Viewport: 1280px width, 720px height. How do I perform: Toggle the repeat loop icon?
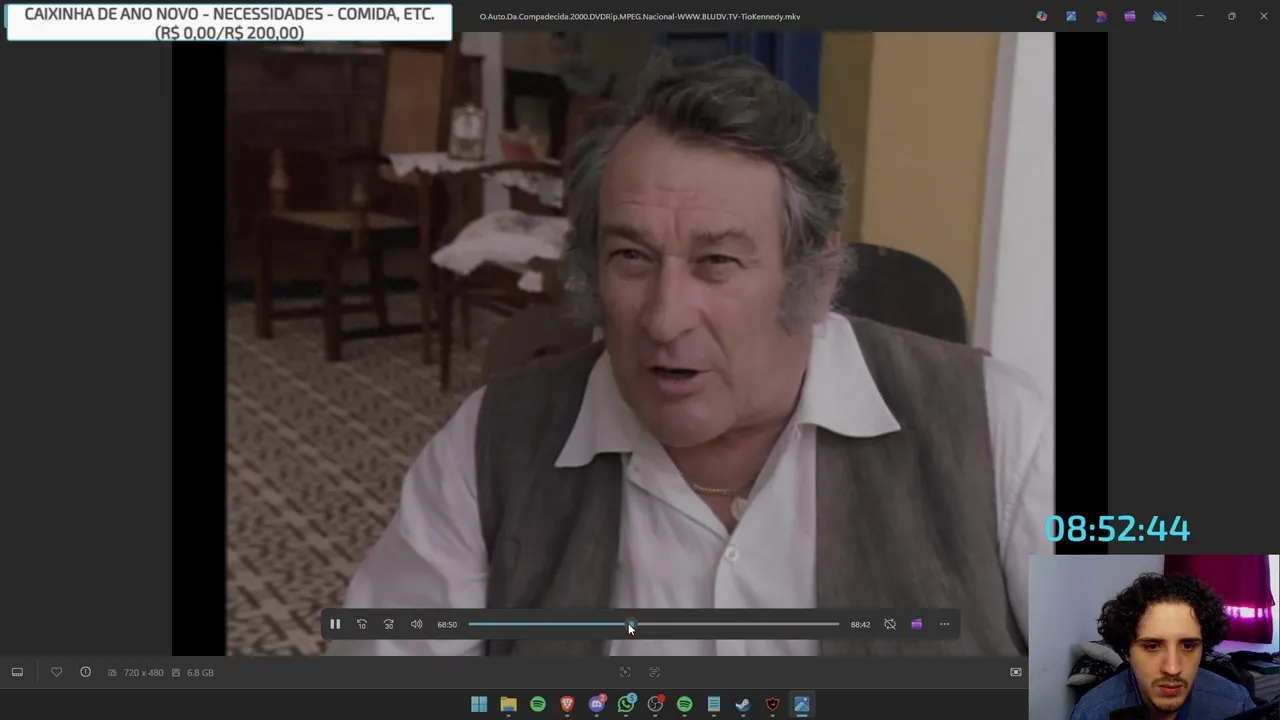pyautogui.click(x=890, y=624)
